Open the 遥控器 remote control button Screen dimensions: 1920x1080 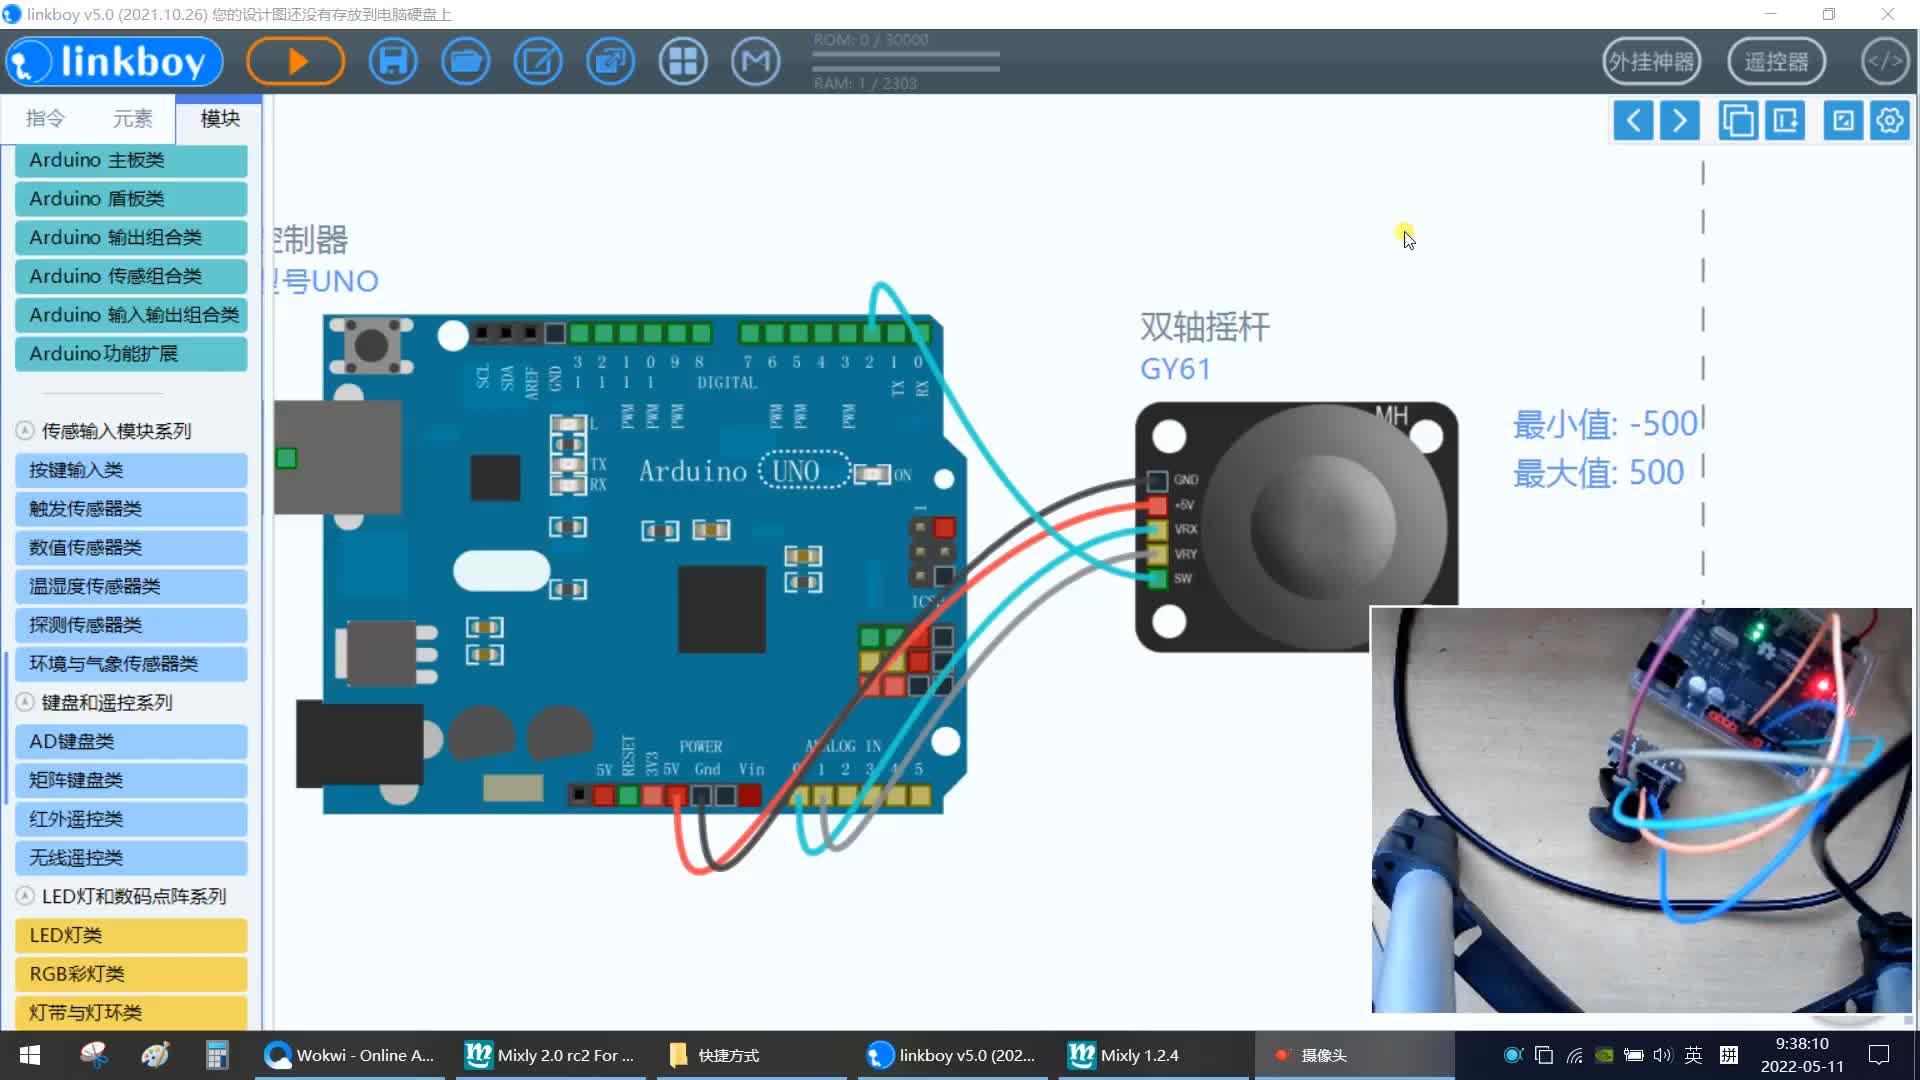click(x=1776, y=62)
